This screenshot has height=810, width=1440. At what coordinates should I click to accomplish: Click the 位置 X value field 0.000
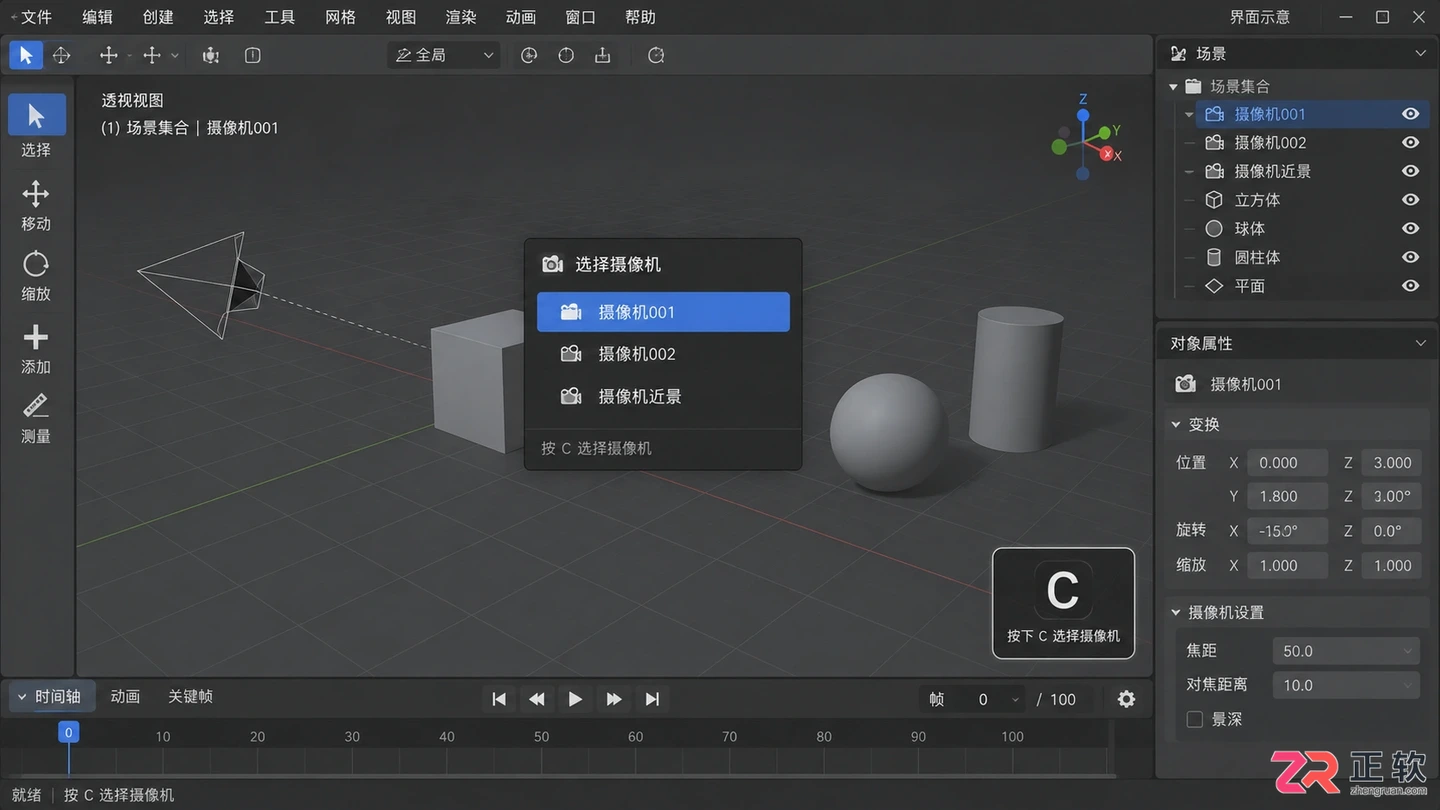point(1287,463)
